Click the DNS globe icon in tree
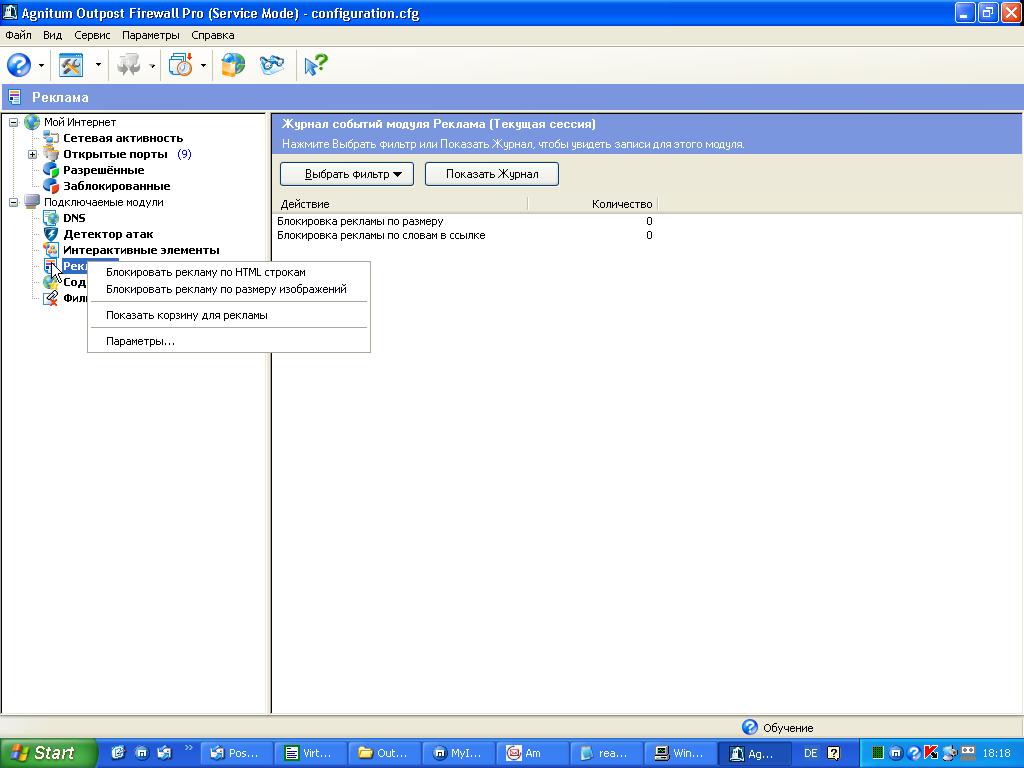1024x768 pixels. (x=51, y=218)
